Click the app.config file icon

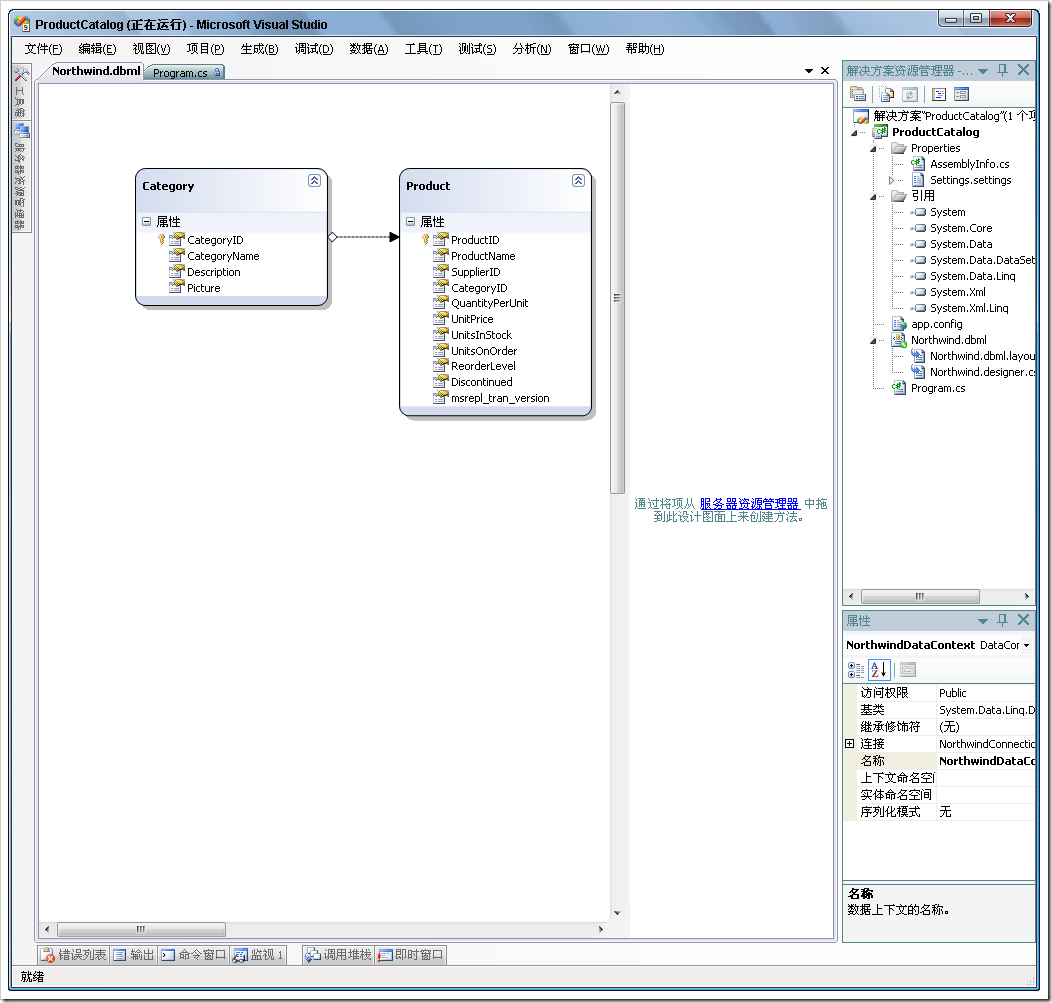click(899, 324)
